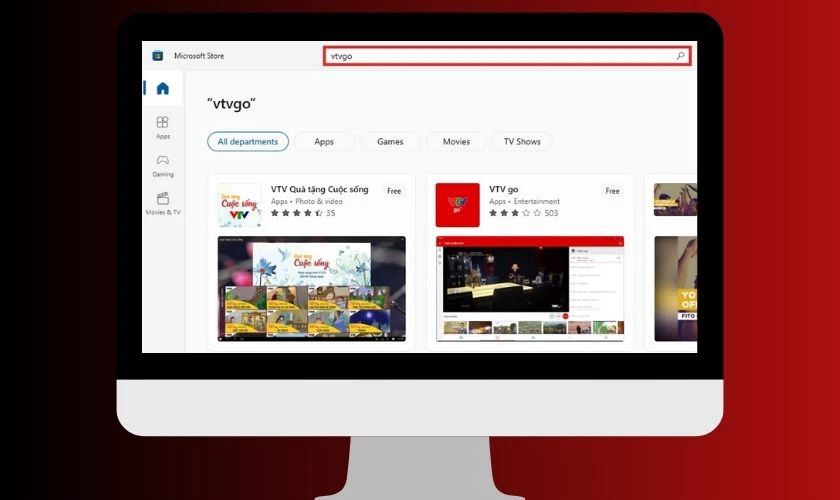840x500 pixels.
Task: Click Apps • Photo & video category text
Action: coord(306,202)
